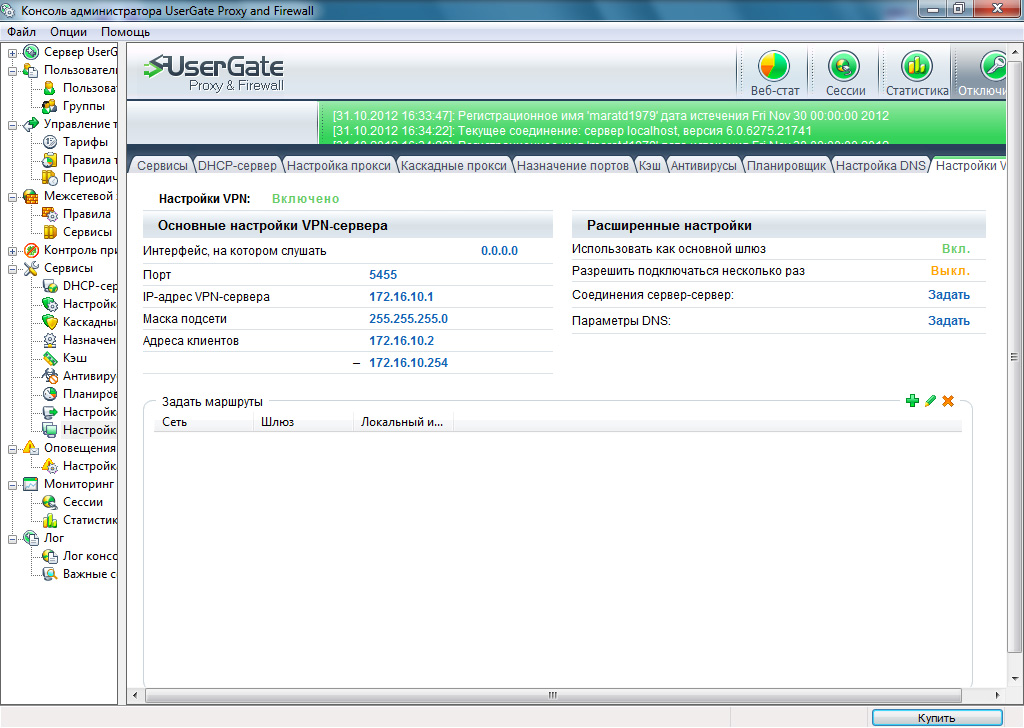Open the Опции menu
The width and height of the screenshot is (1024, 728).
[69, 31]
